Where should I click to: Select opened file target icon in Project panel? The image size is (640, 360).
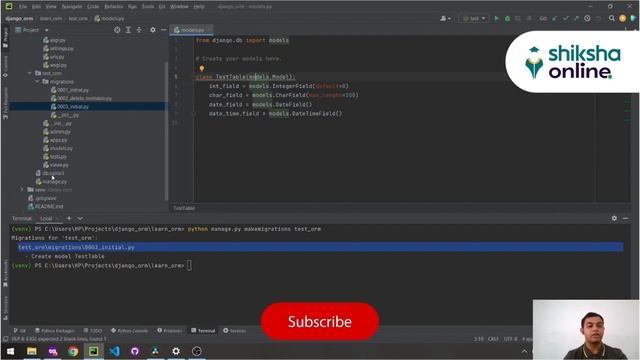click(117, 30)
